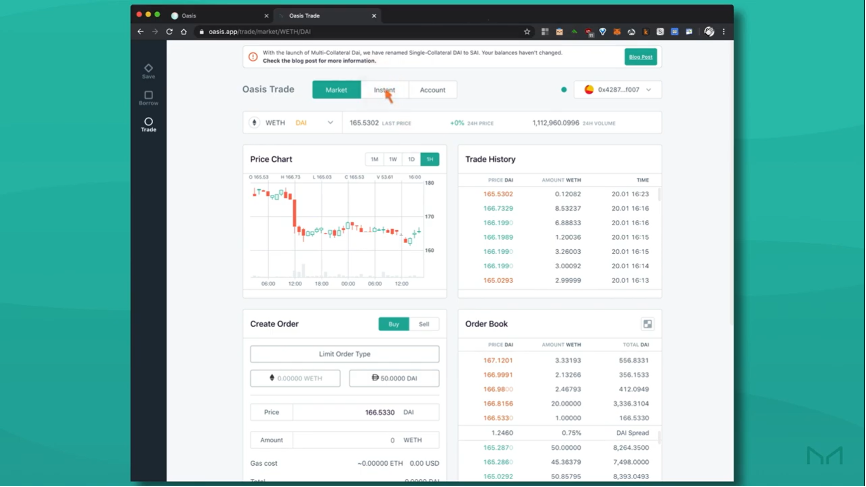Click the 0.00000 WETH balance button
Screen dimensions: 866x487
tap(295, 378)
